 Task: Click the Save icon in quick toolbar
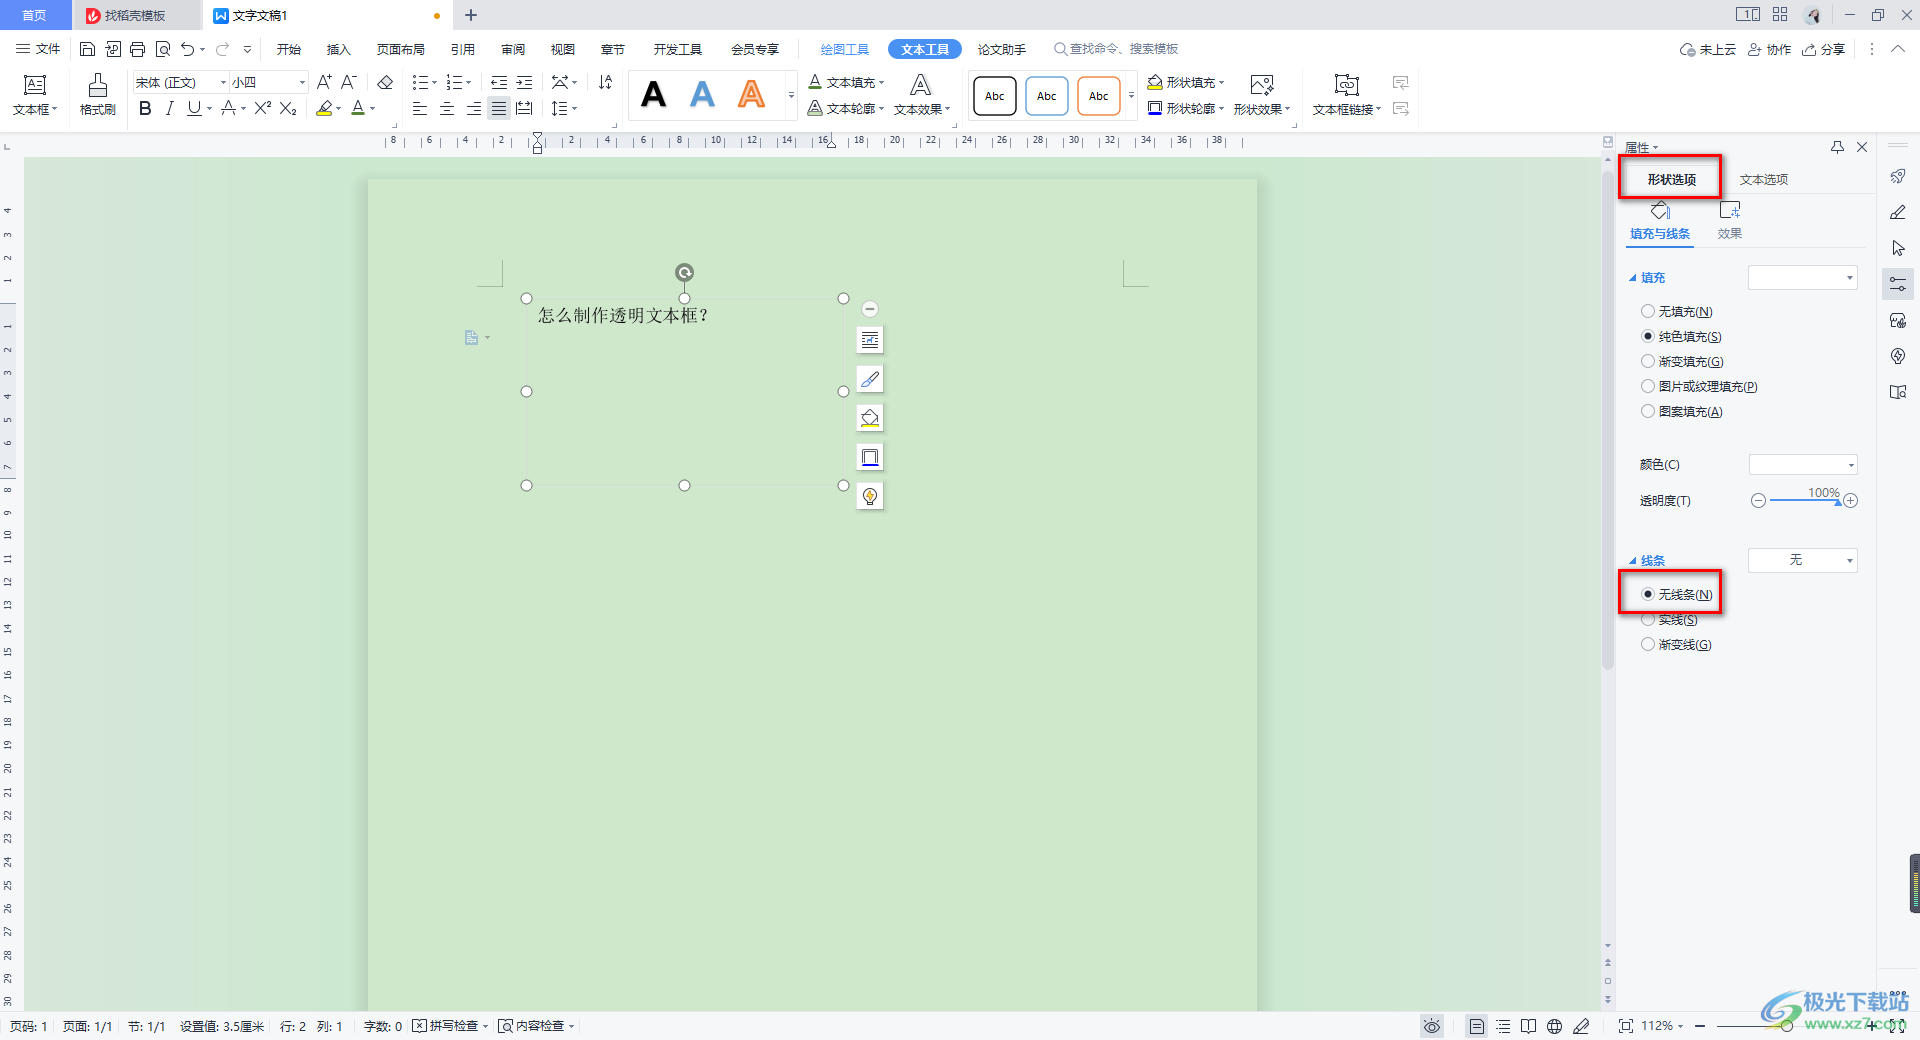point(87,49)
